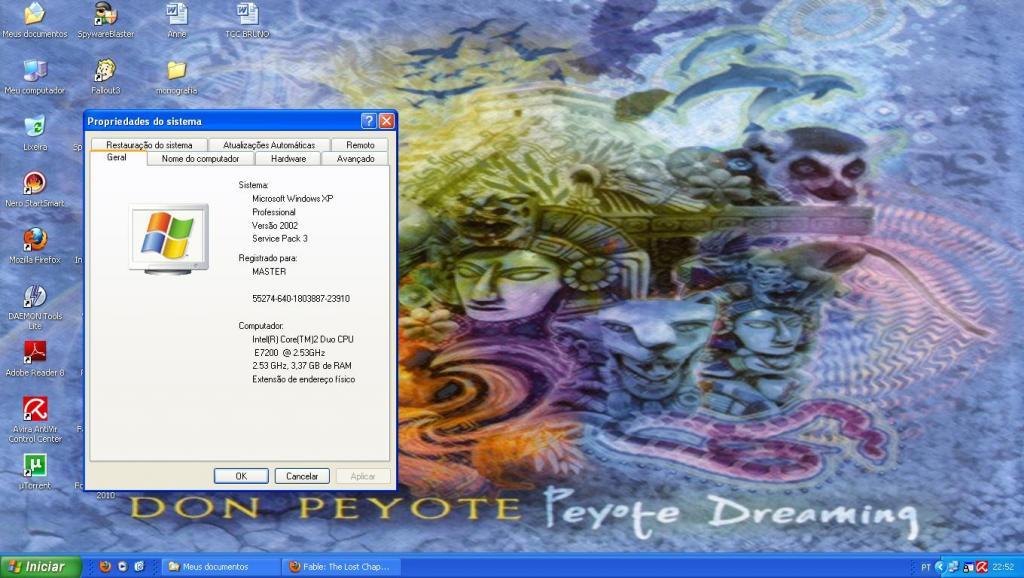
Task: Open the Meus documentos desktop icon
Action: [x=35, y=20]
